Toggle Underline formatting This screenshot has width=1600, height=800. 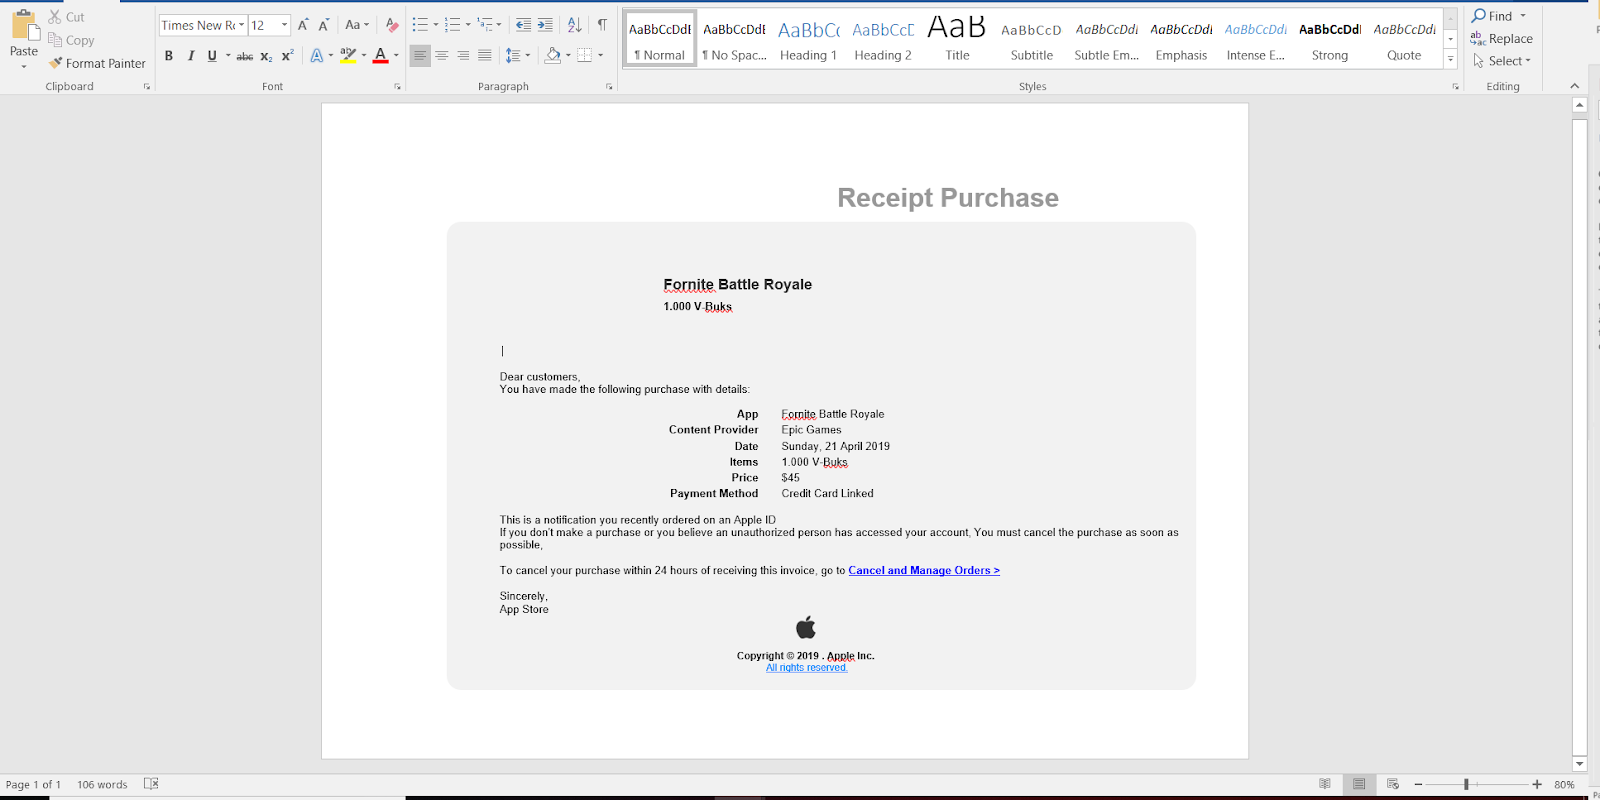[212, 56]
